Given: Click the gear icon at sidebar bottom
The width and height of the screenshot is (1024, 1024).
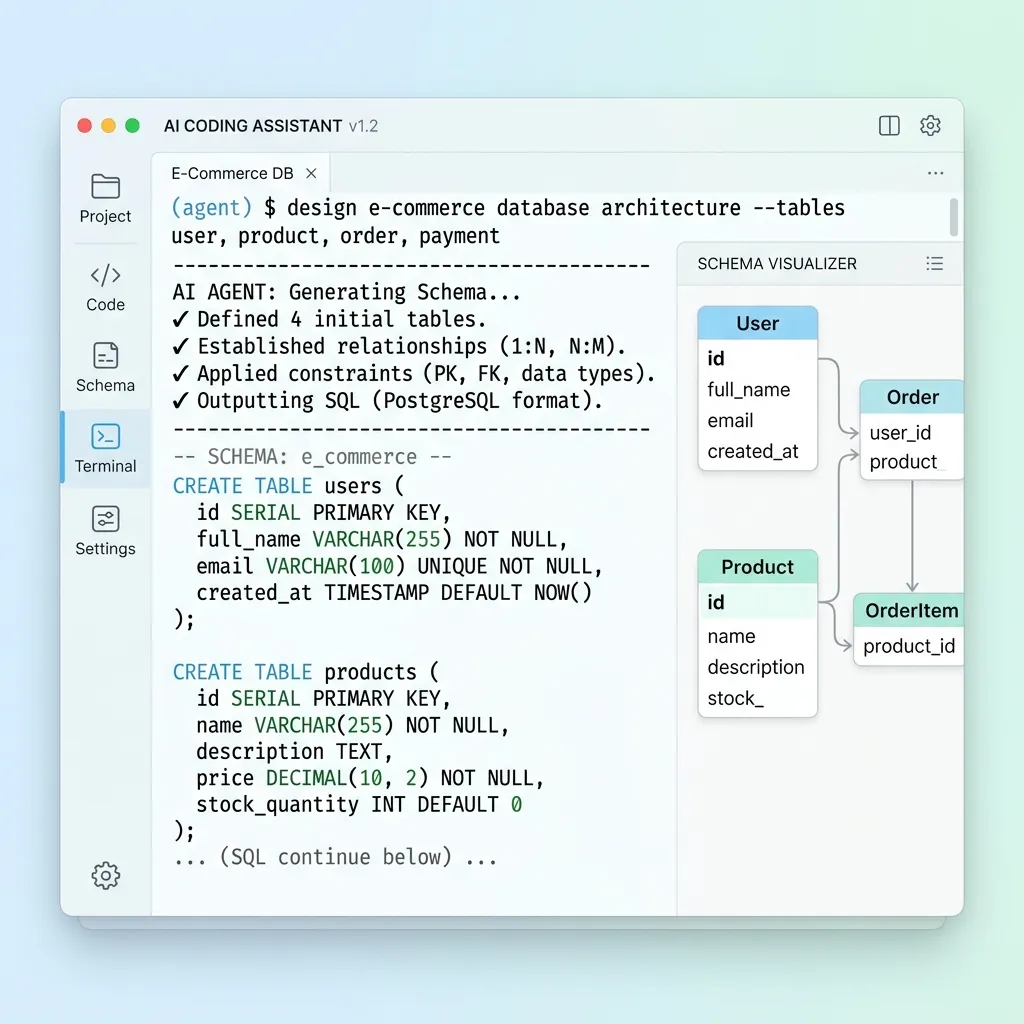Looking at the screenshot, I should (x=106, y=875).
